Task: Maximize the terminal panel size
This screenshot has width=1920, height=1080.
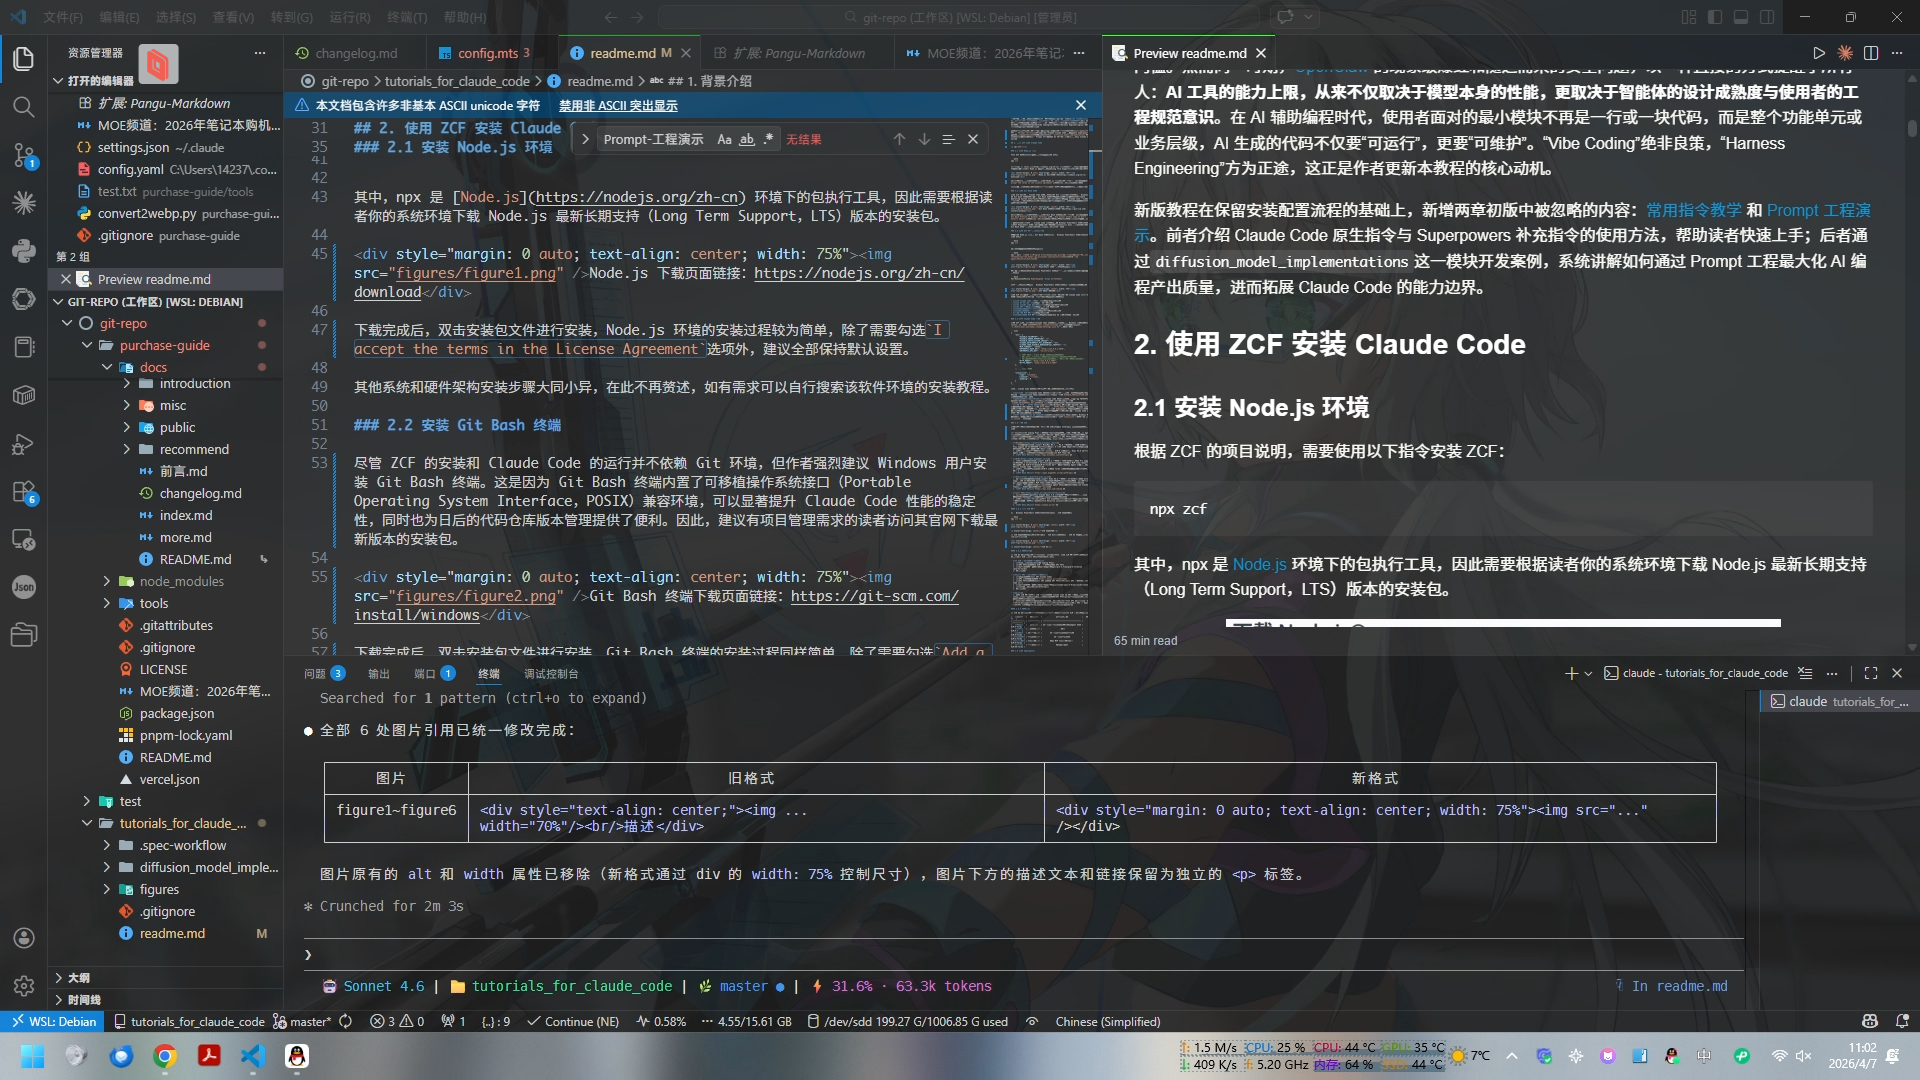Action: (1871, 673)
